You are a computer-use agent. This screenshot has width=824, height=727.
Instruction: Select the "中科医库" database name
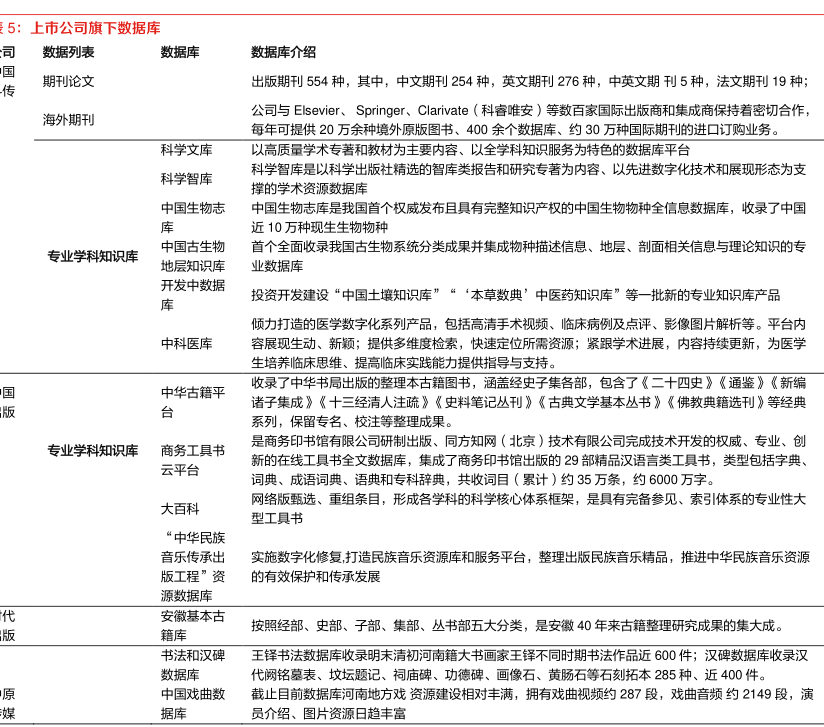coord(187,344)
